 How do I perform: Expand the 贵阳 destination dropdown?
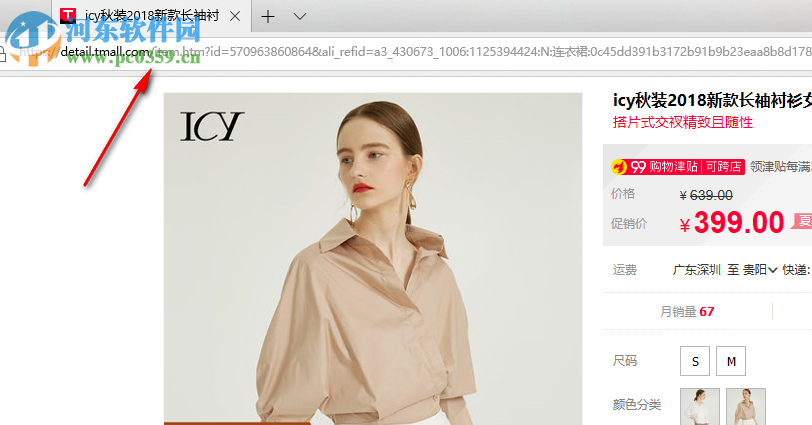pyautogui.click(x=760, y=270)
